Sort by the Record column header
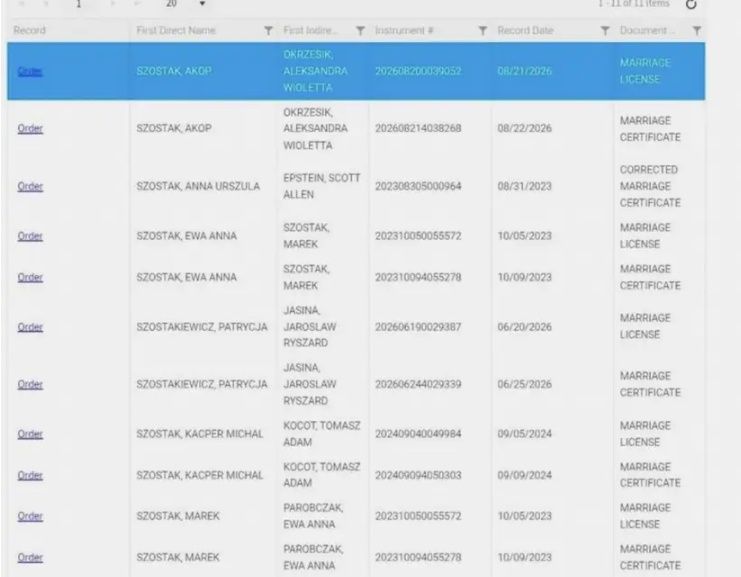Screen dimensions: 741x577 [x=29, y=31]
